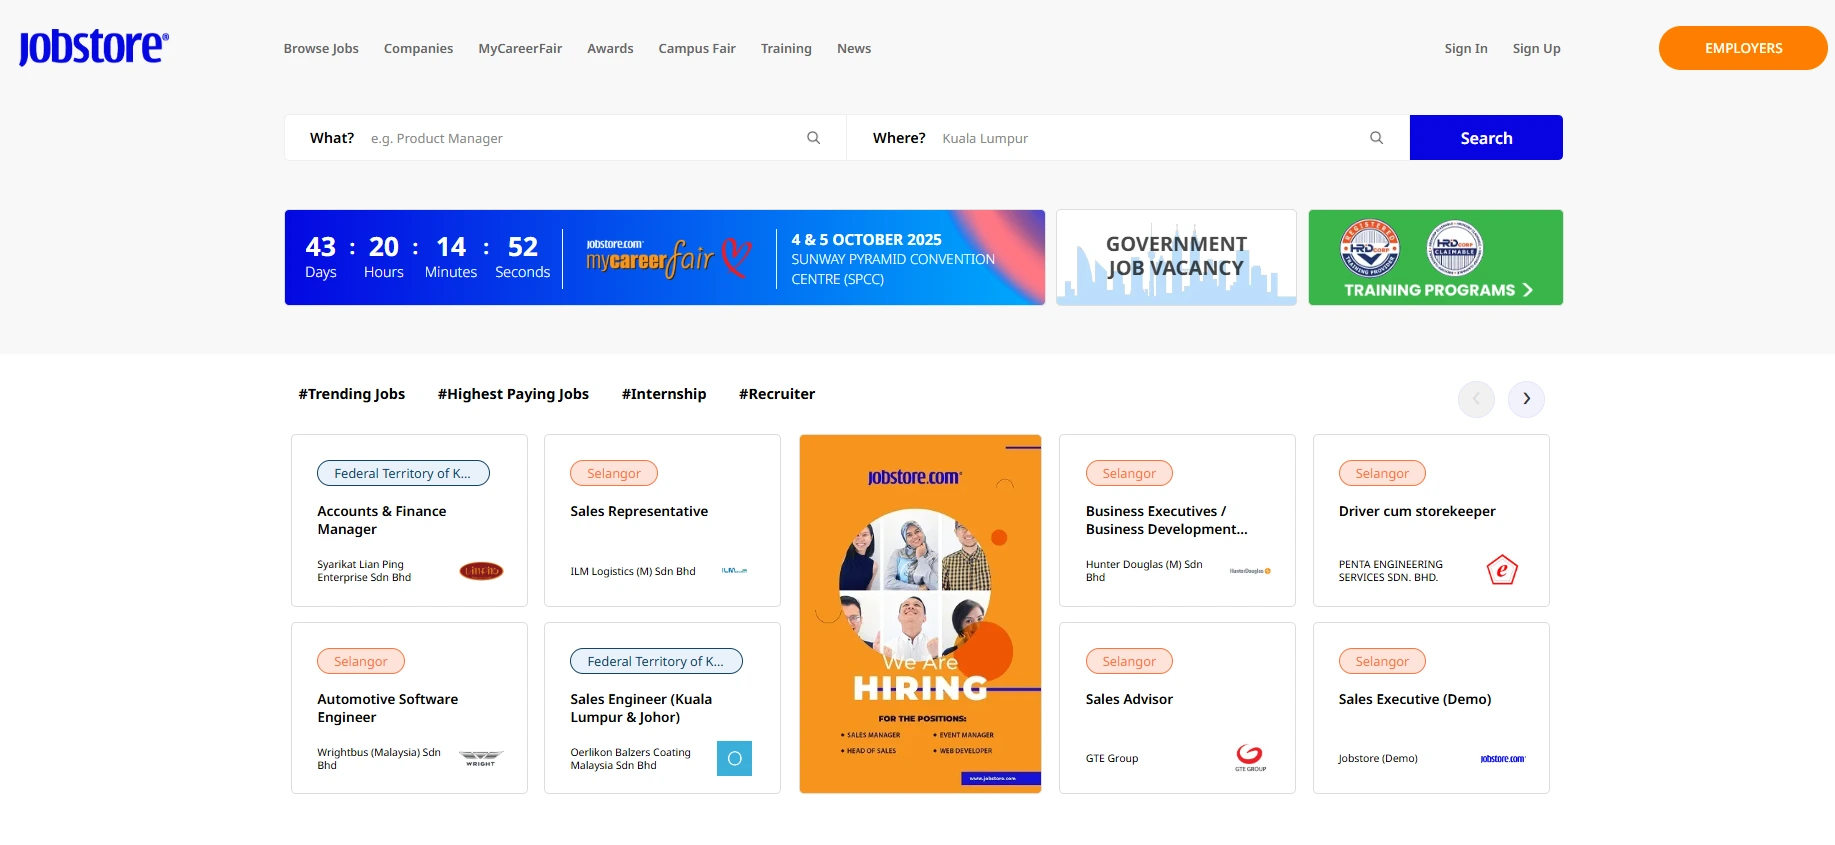1835x845 pixels.
Task: Open Sales Representative job listing
Action: click(x=639, y=511)
